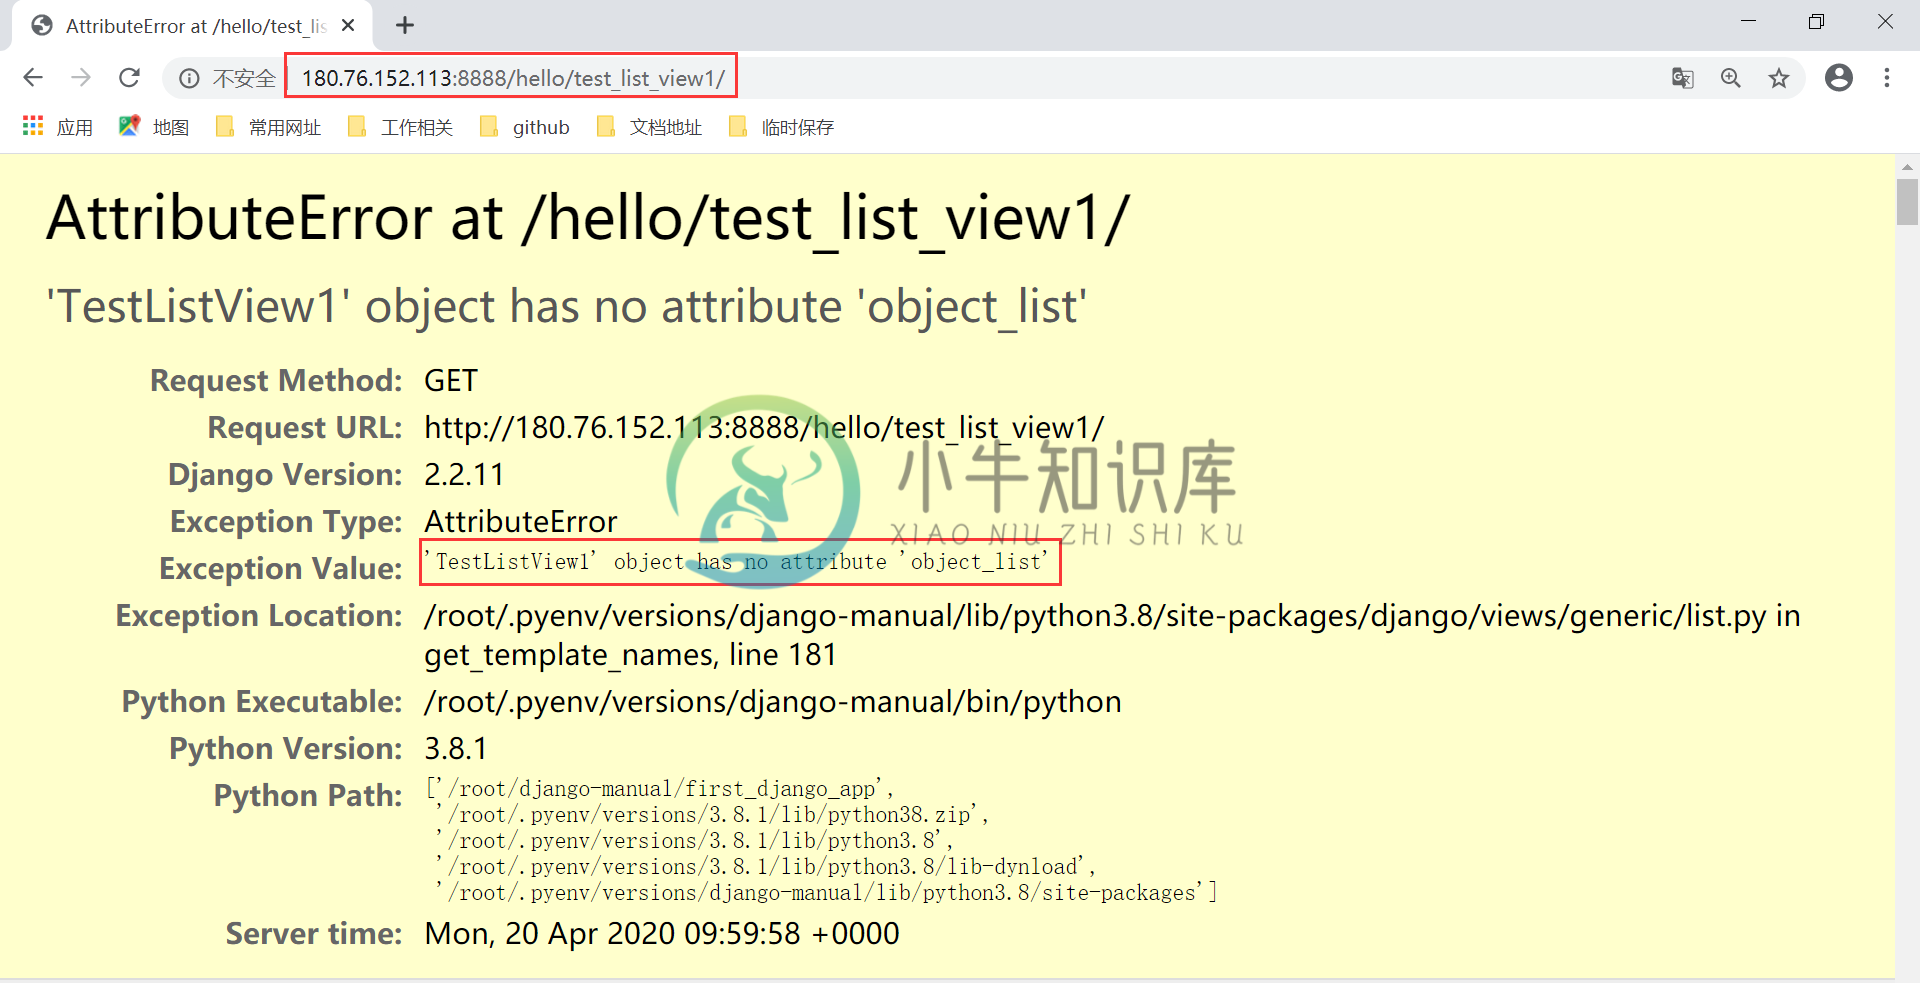Reload the page with the refresh icon
Viewport: 1920px width, 983px height.
click(129, 78)
